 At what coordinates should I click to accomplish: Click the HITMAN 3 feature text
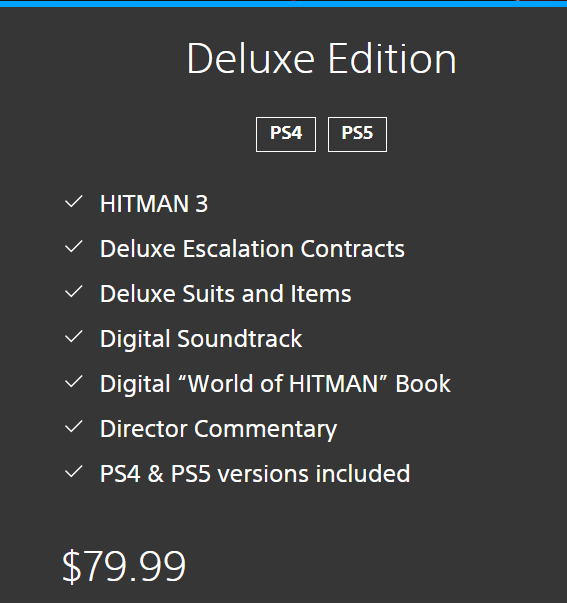click(x=154, y=203)
